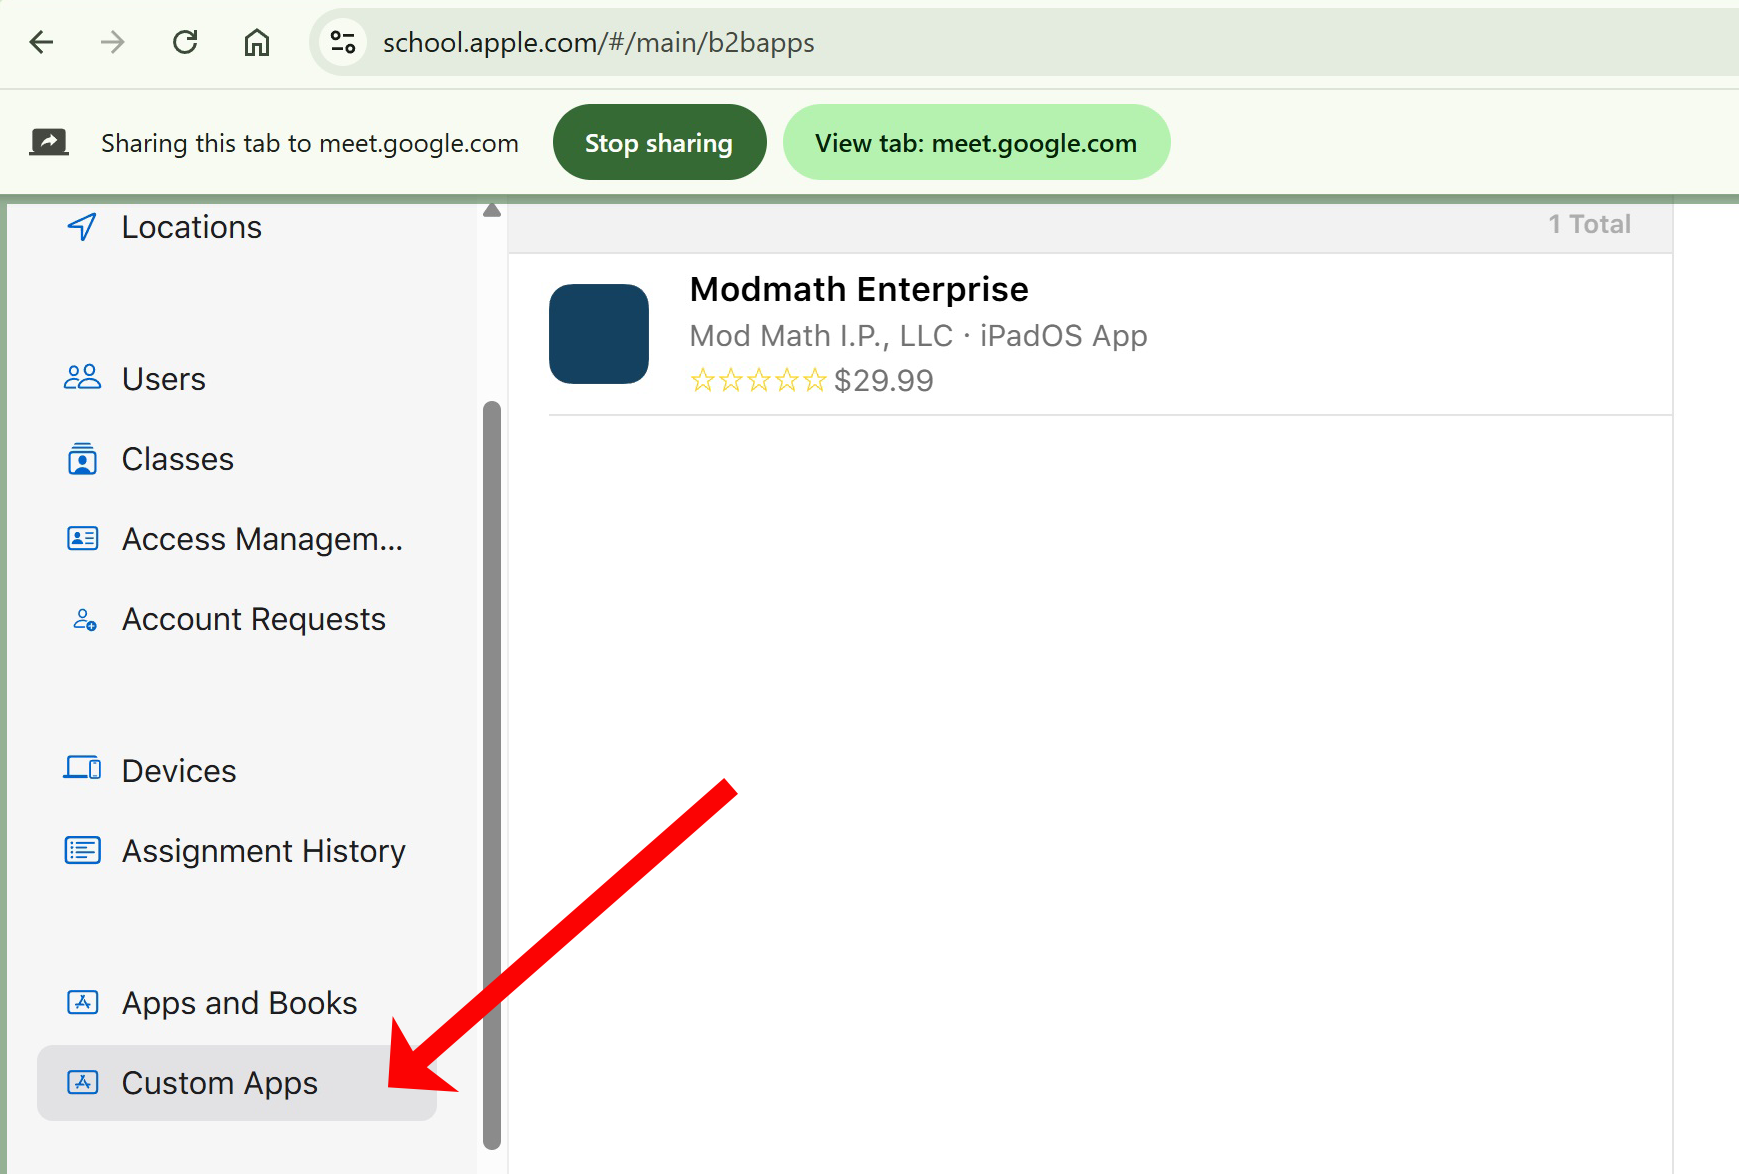Click the Classes icon in sidebar
The image size is (1739, 1174).
point(82,459)
